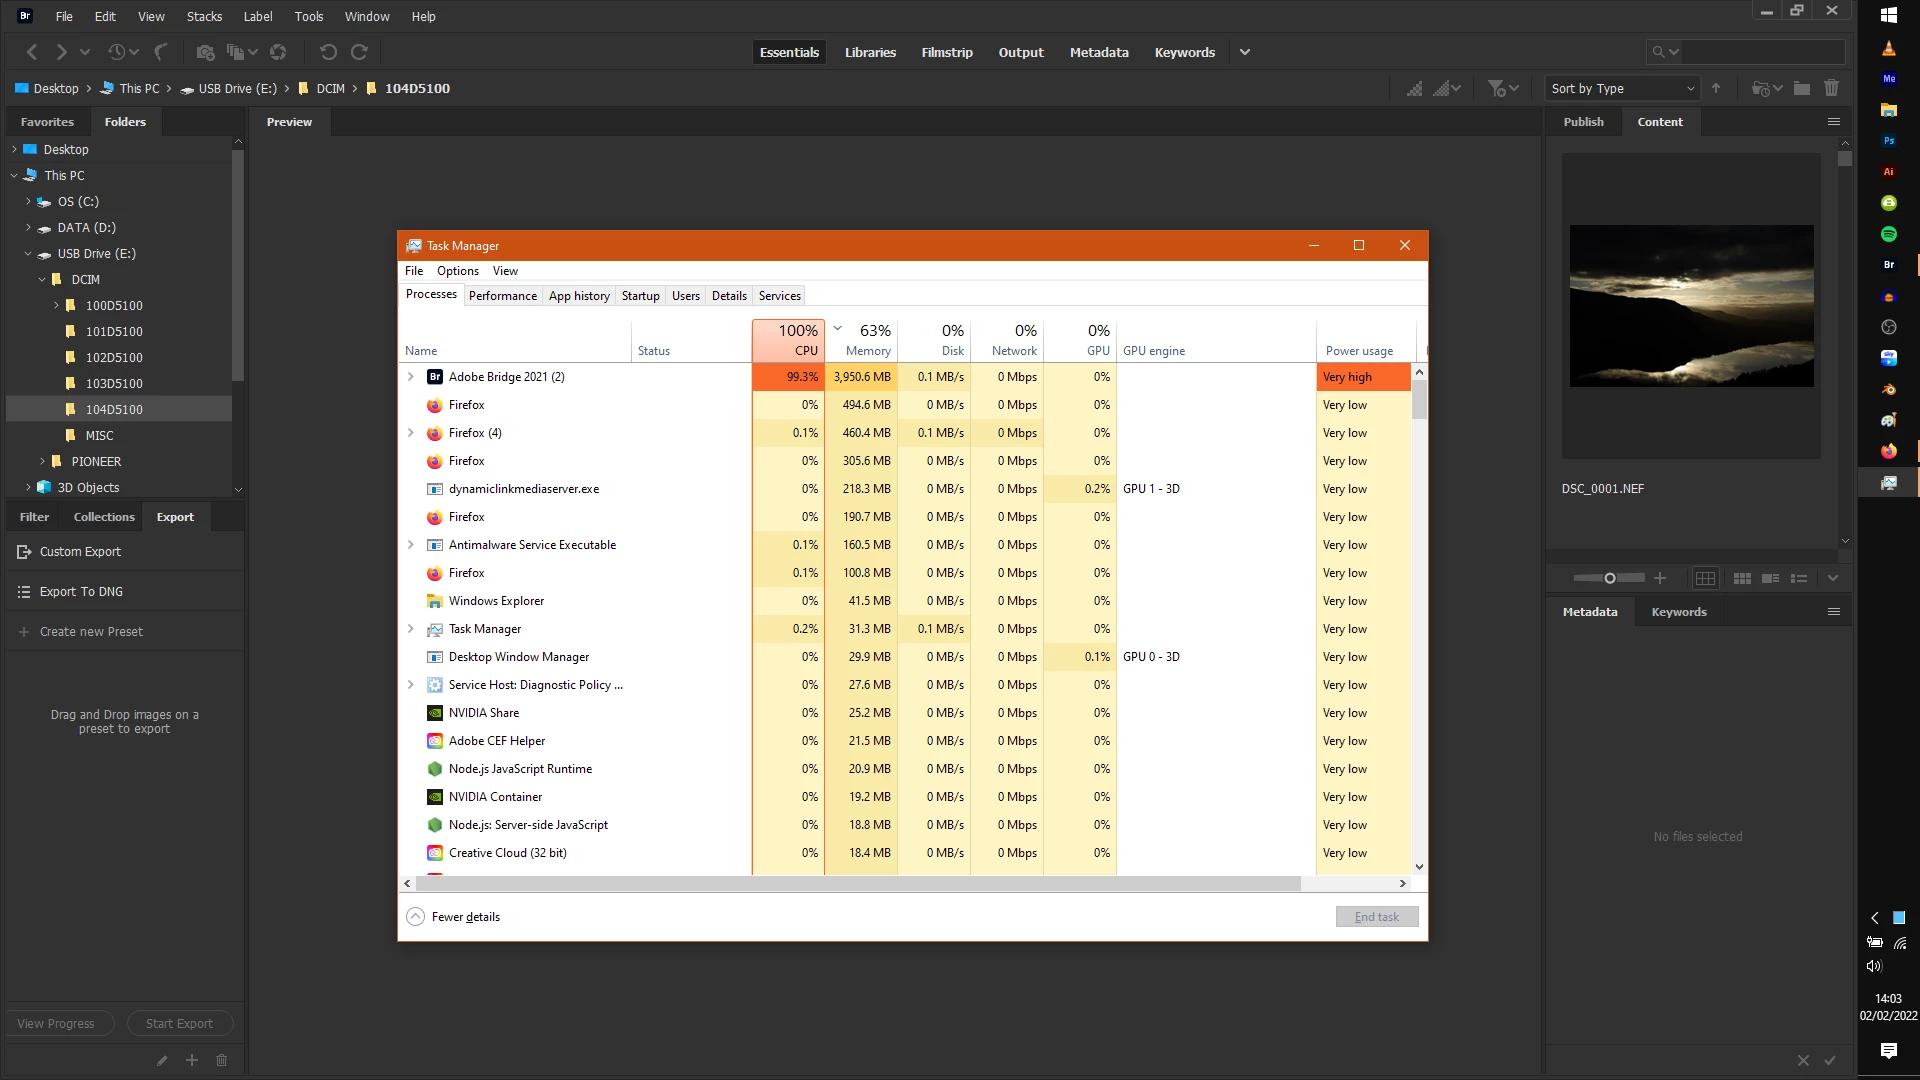Click the filter by rating funnel icon

pyautogui.click(x=1496, y=88)
